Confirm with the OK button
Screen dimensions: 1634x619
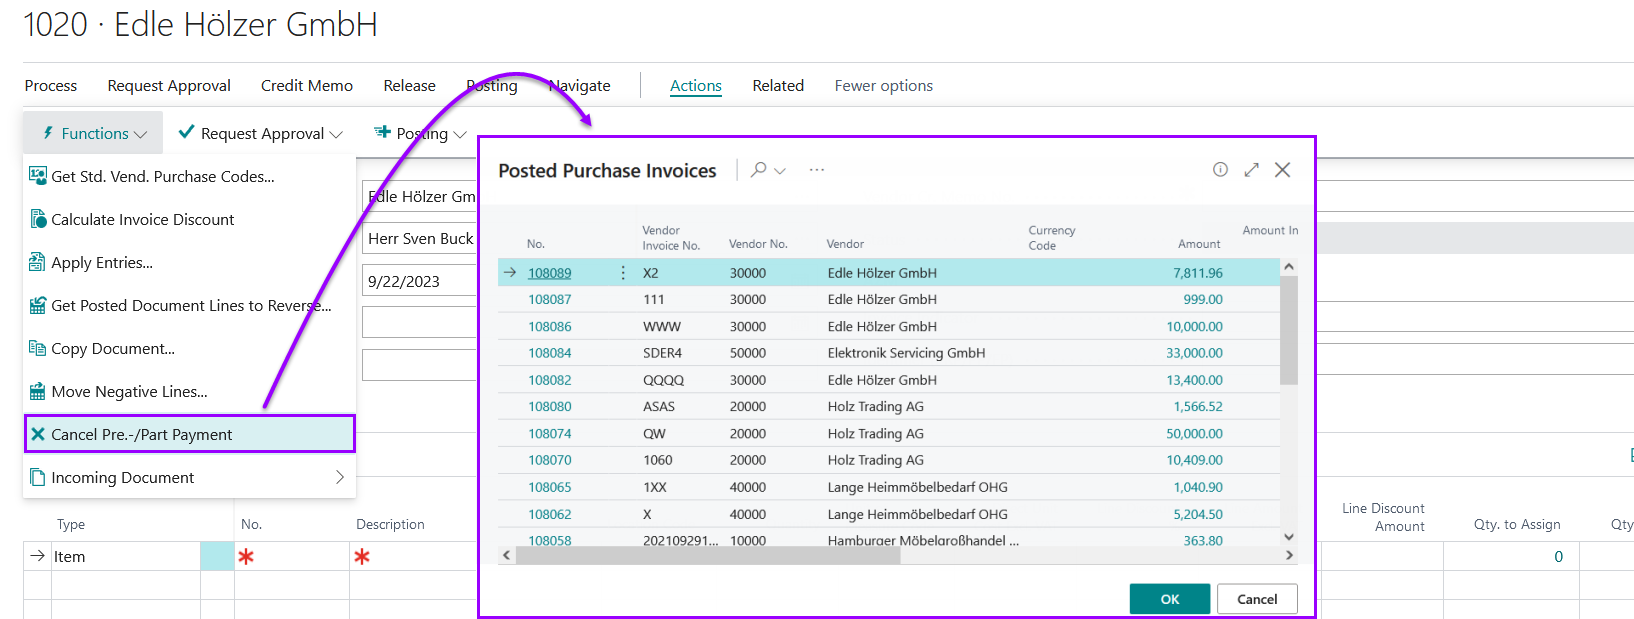[x=1170, y=599]
